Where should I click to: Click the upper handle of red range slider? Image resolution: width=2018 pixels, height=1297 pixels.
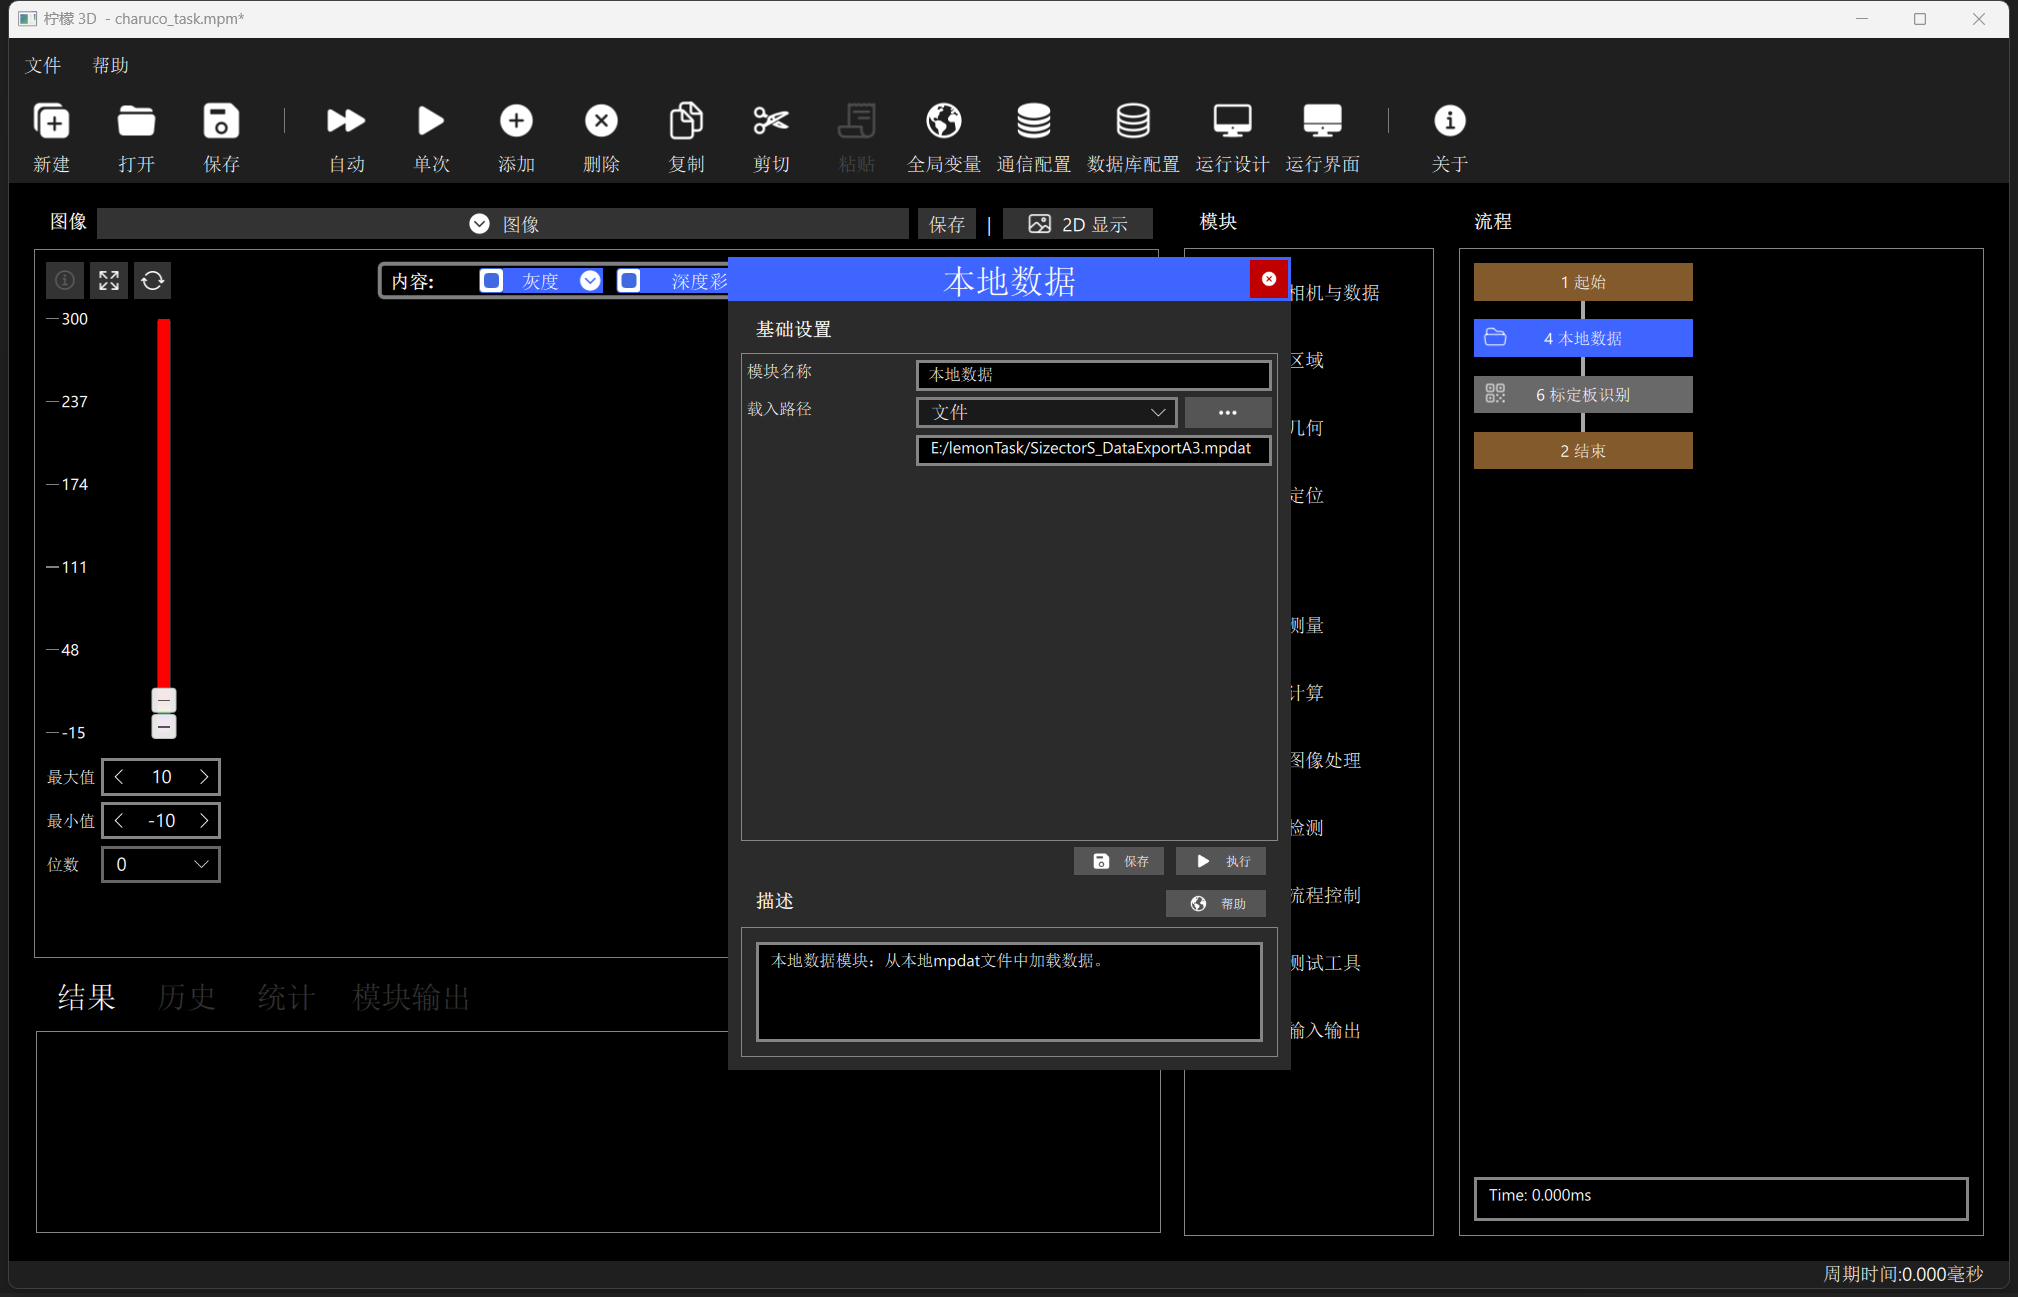coord(164,700)
